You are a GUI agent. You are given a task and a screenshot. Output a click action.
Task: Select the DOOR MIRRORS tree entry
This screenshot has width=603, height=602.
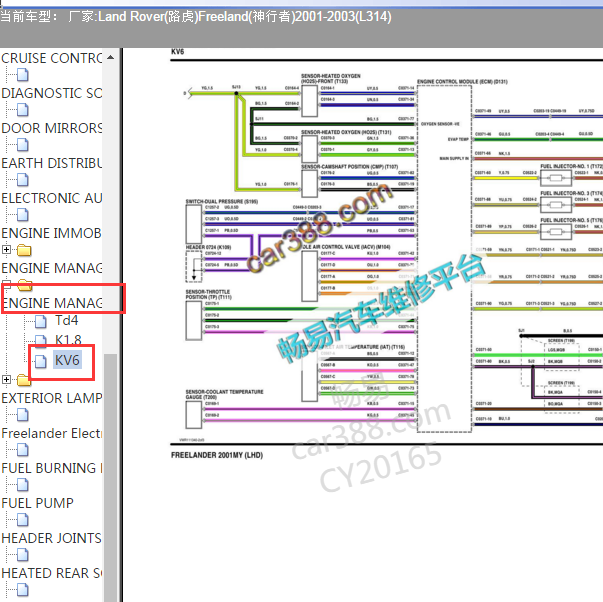(52, 128)
